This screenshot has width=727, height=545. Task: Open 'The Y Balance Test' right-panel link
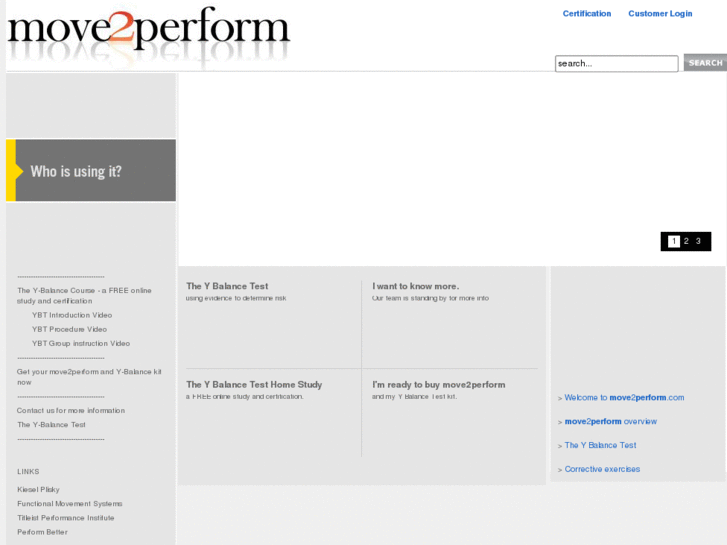click(x=600, y=445)
